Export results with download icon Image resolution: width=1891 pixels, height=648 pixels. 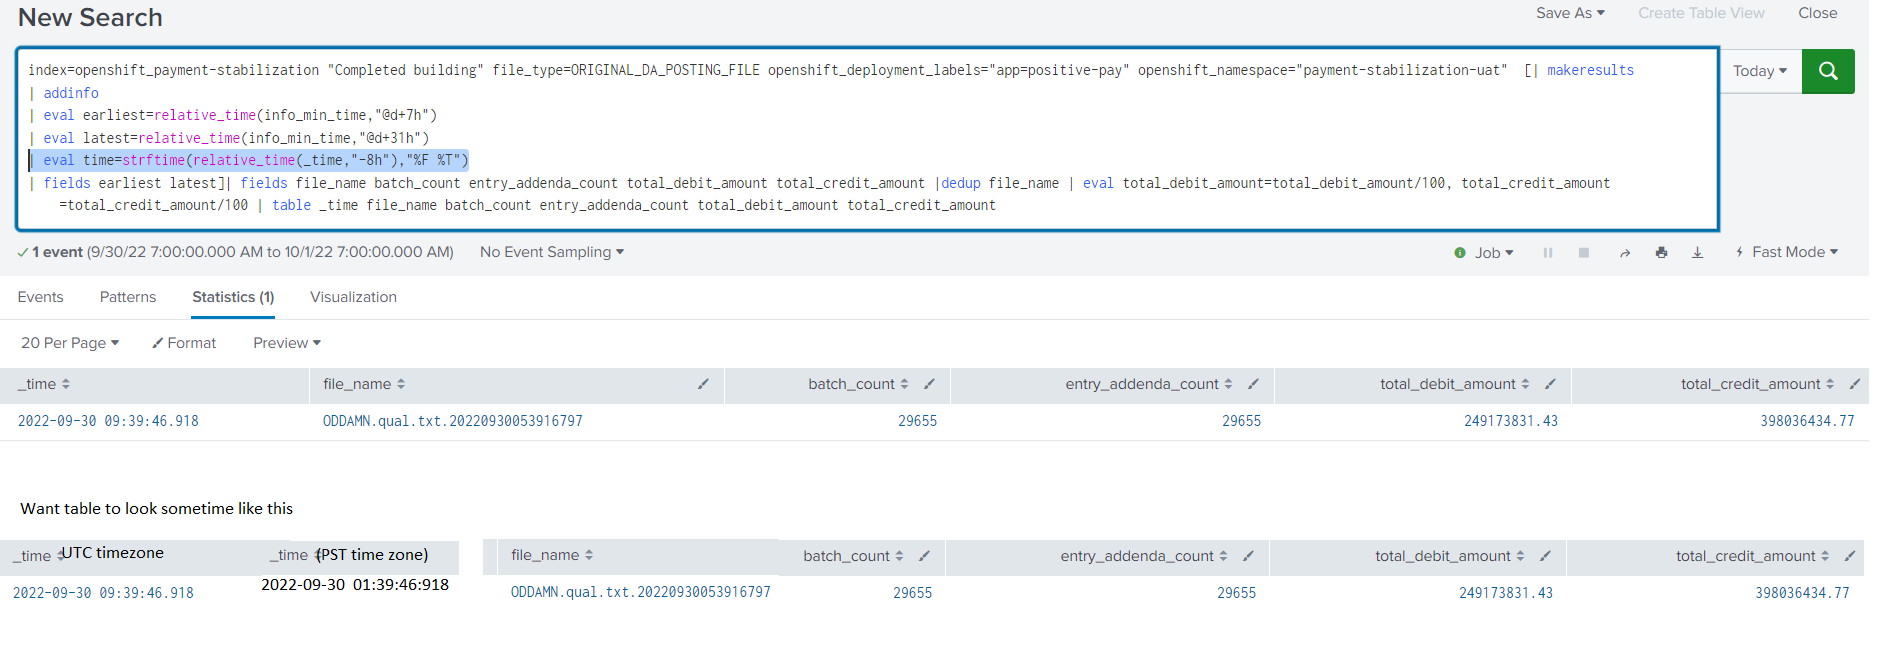tap(1697, 253)
